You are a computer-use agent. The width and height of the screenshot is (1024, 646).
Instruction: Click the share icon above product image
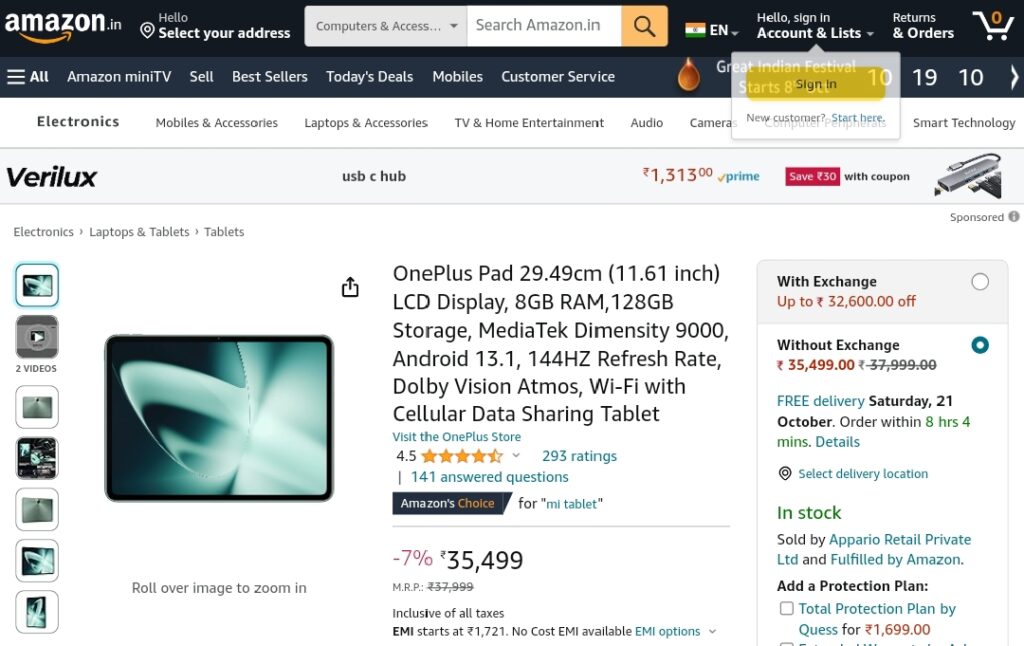coord(350,287)
